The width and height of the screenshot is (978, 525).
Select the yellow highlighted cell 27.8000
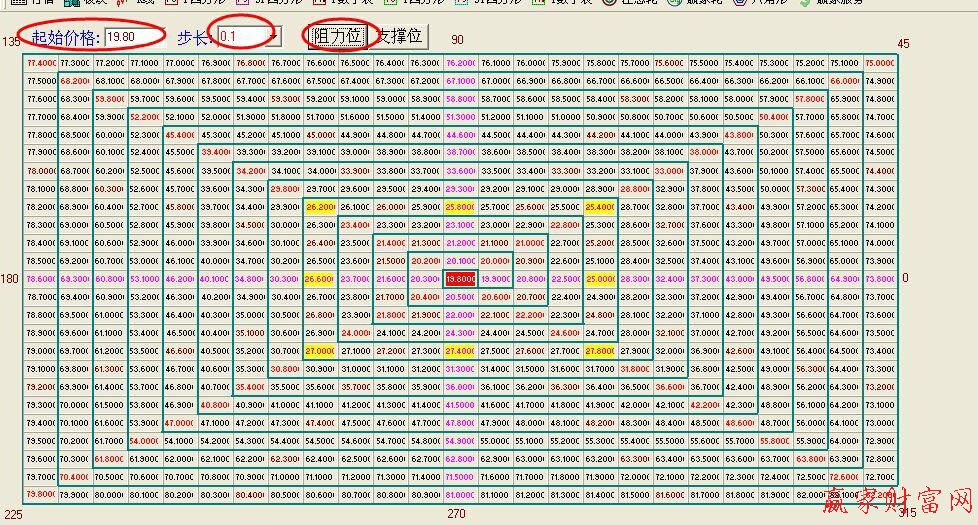(599, 351)
